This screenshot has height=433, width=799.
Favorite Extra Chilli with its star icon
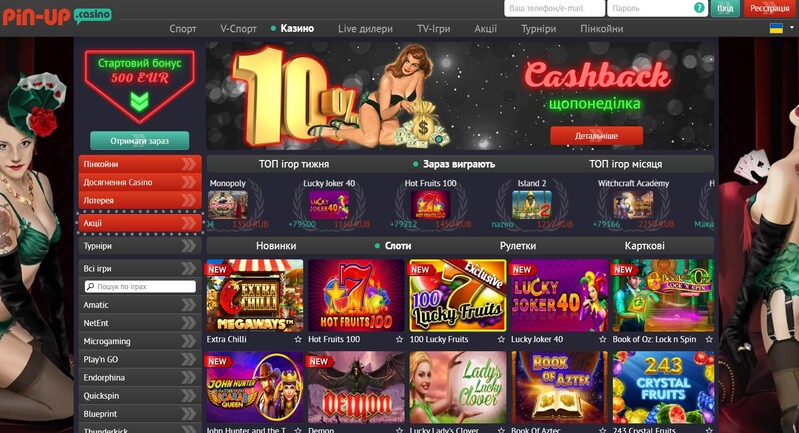click(298, 339)
